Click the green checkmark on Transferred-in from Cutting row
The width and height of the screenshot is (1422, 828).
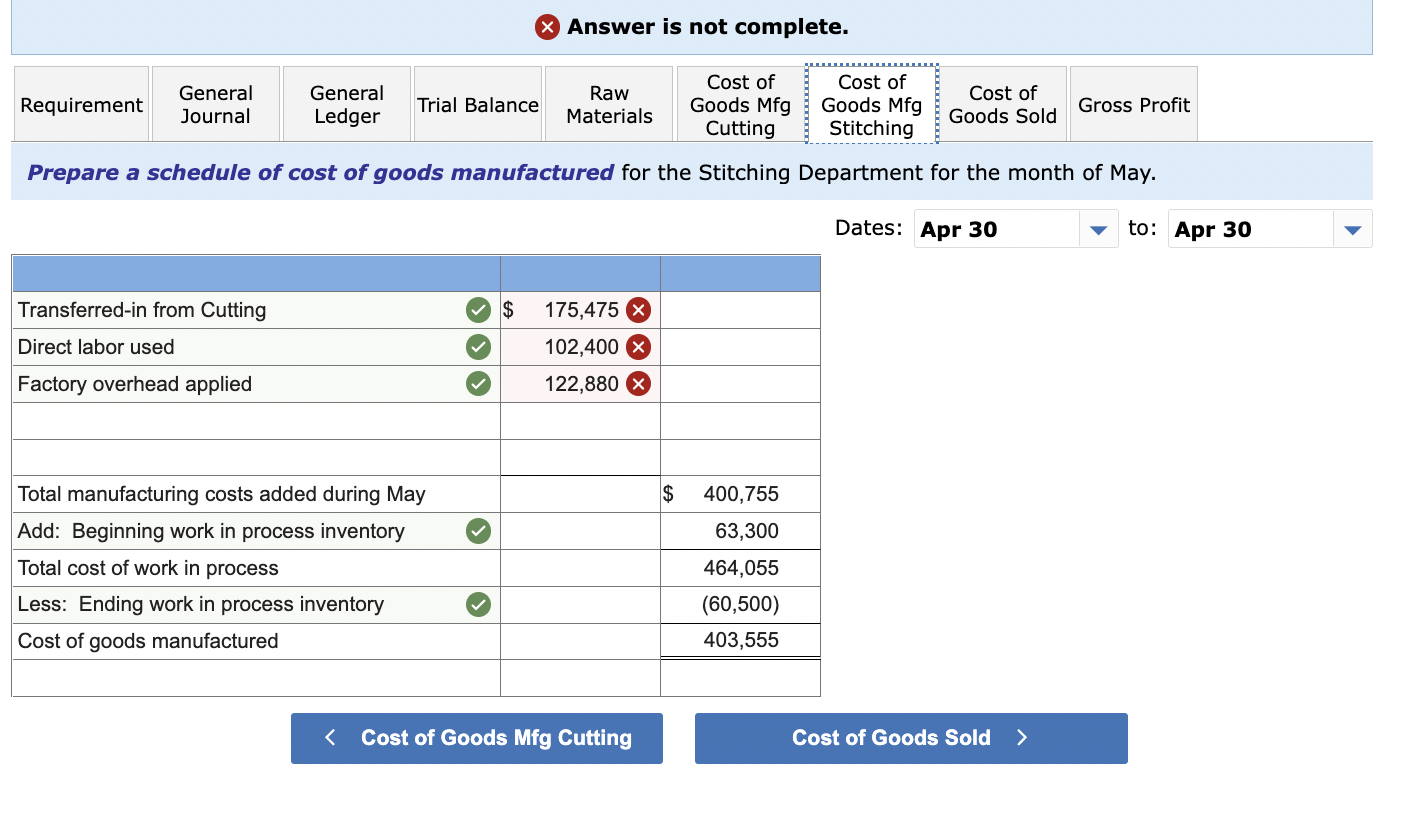pos(478,310)
